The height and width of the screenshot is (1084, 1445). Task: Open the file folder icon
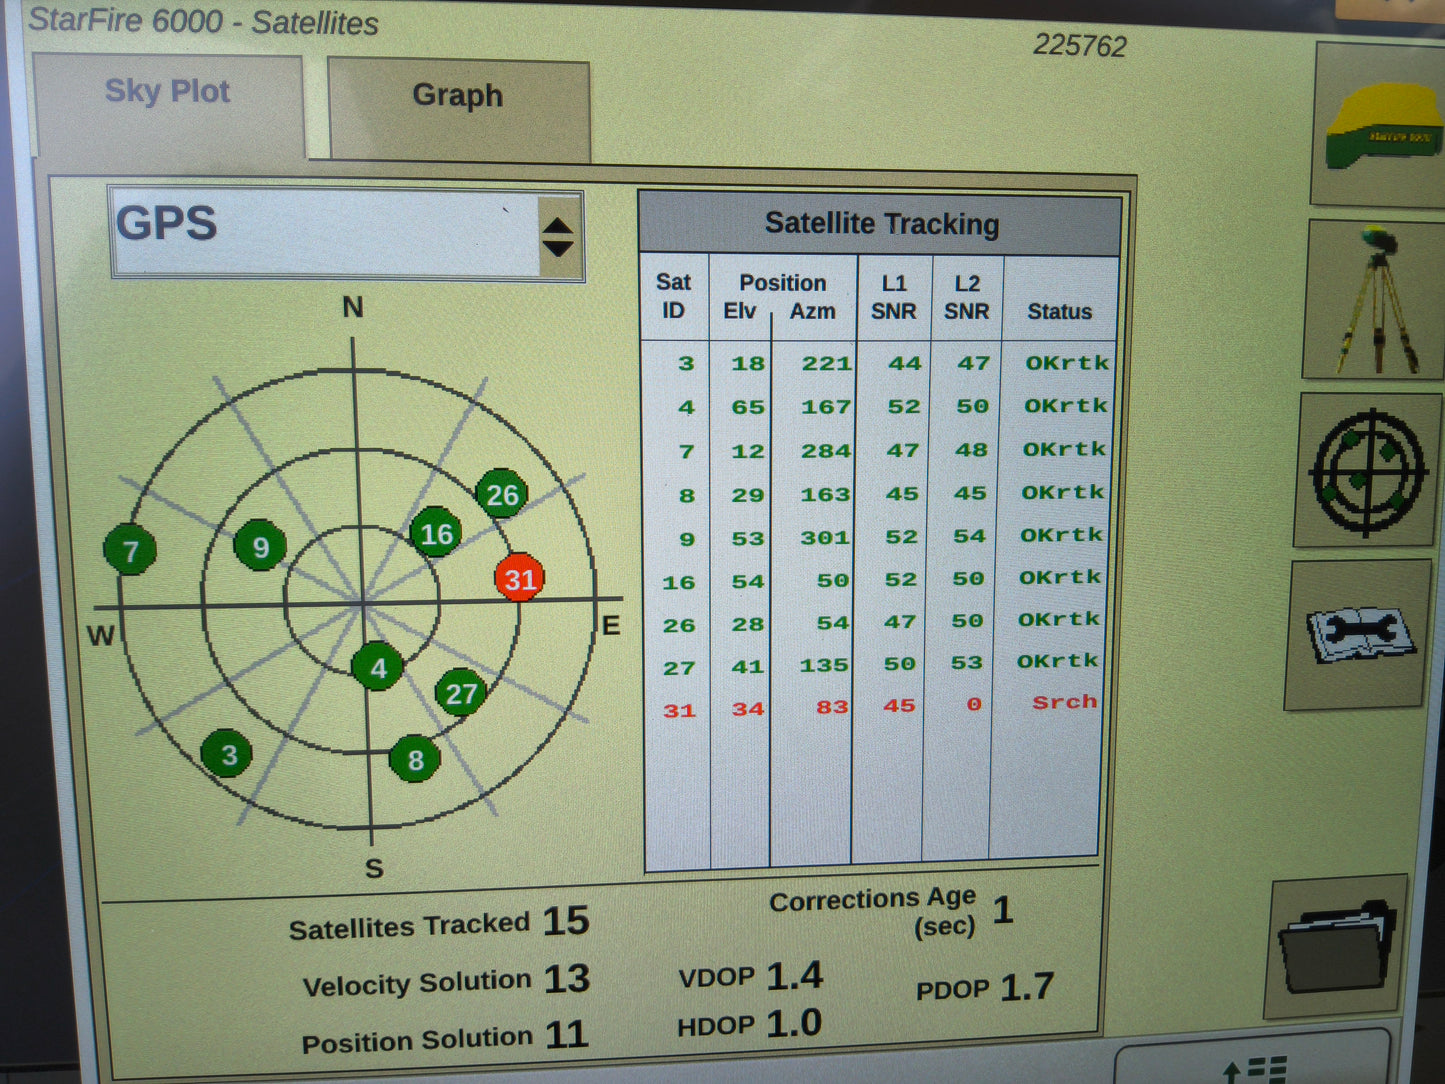click(x=1337, y=947)
